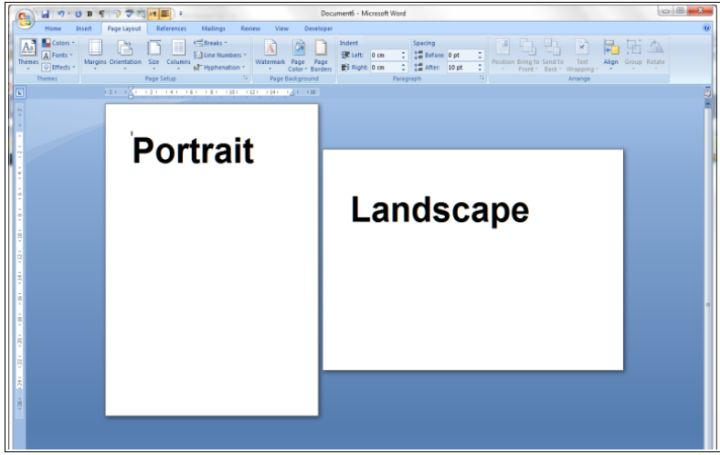Step the Spacing After spinner arrows
Image resolution: width=720 pixels, height=455 pixels.
[x=480, y=67]
